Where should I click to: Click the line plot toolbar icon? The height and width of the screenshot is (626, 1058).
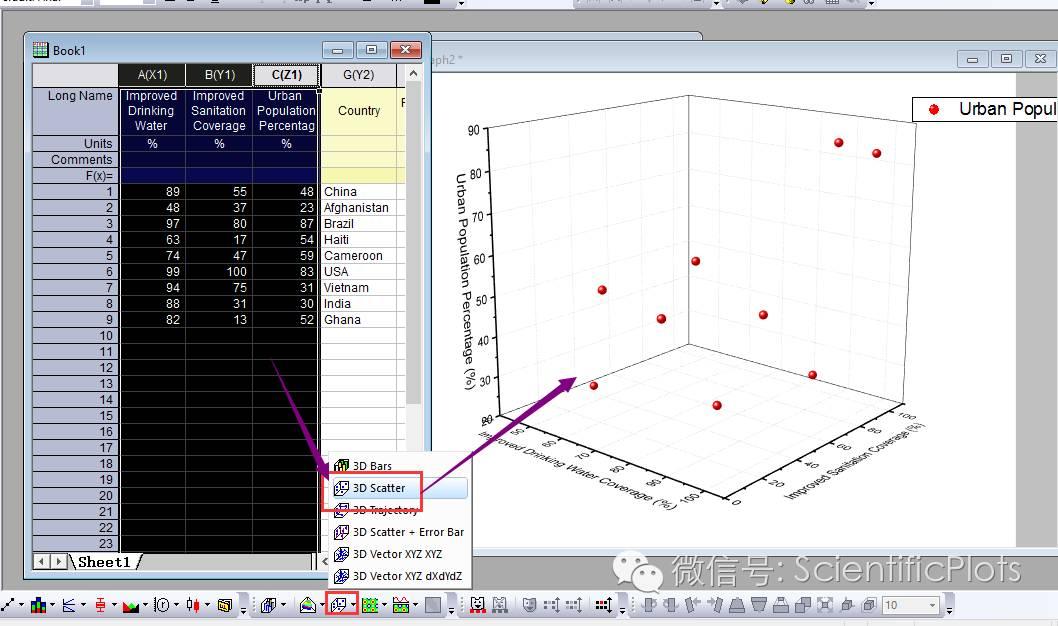coord(9,605)
